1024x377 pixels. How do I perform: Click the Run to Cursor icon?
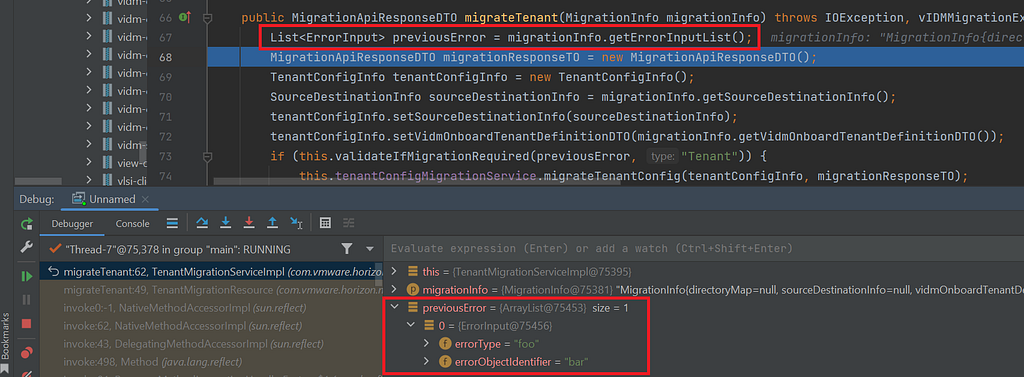296,223
